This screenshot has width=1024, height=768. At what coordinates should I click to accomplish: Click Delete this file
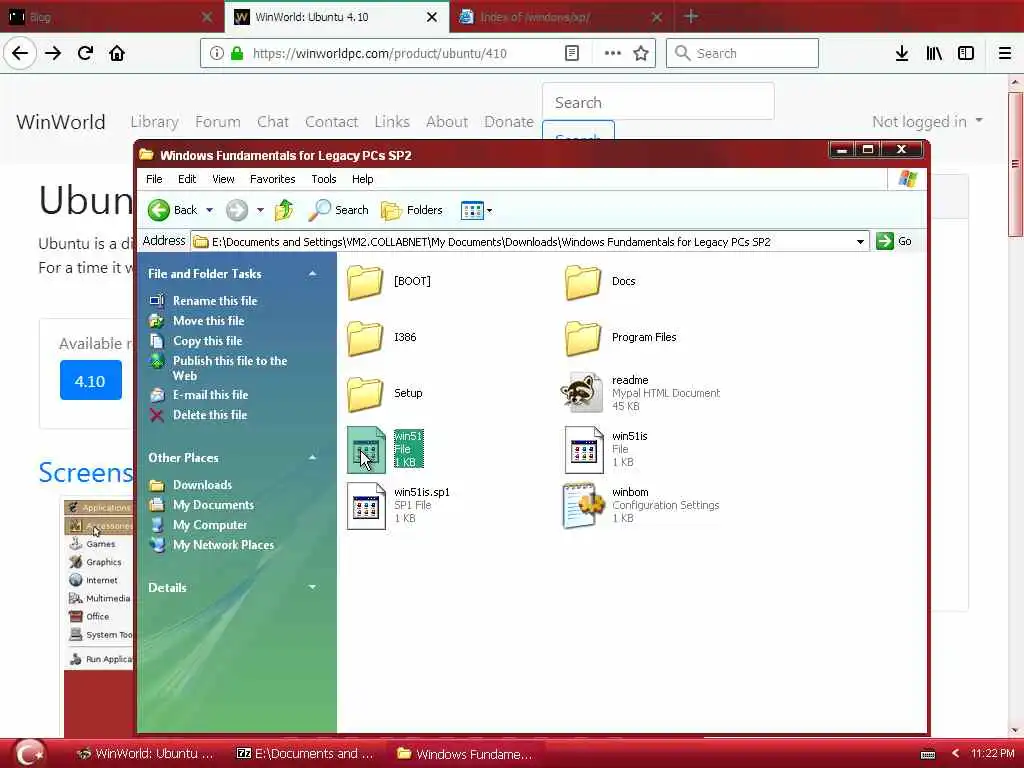coord(210,415)
